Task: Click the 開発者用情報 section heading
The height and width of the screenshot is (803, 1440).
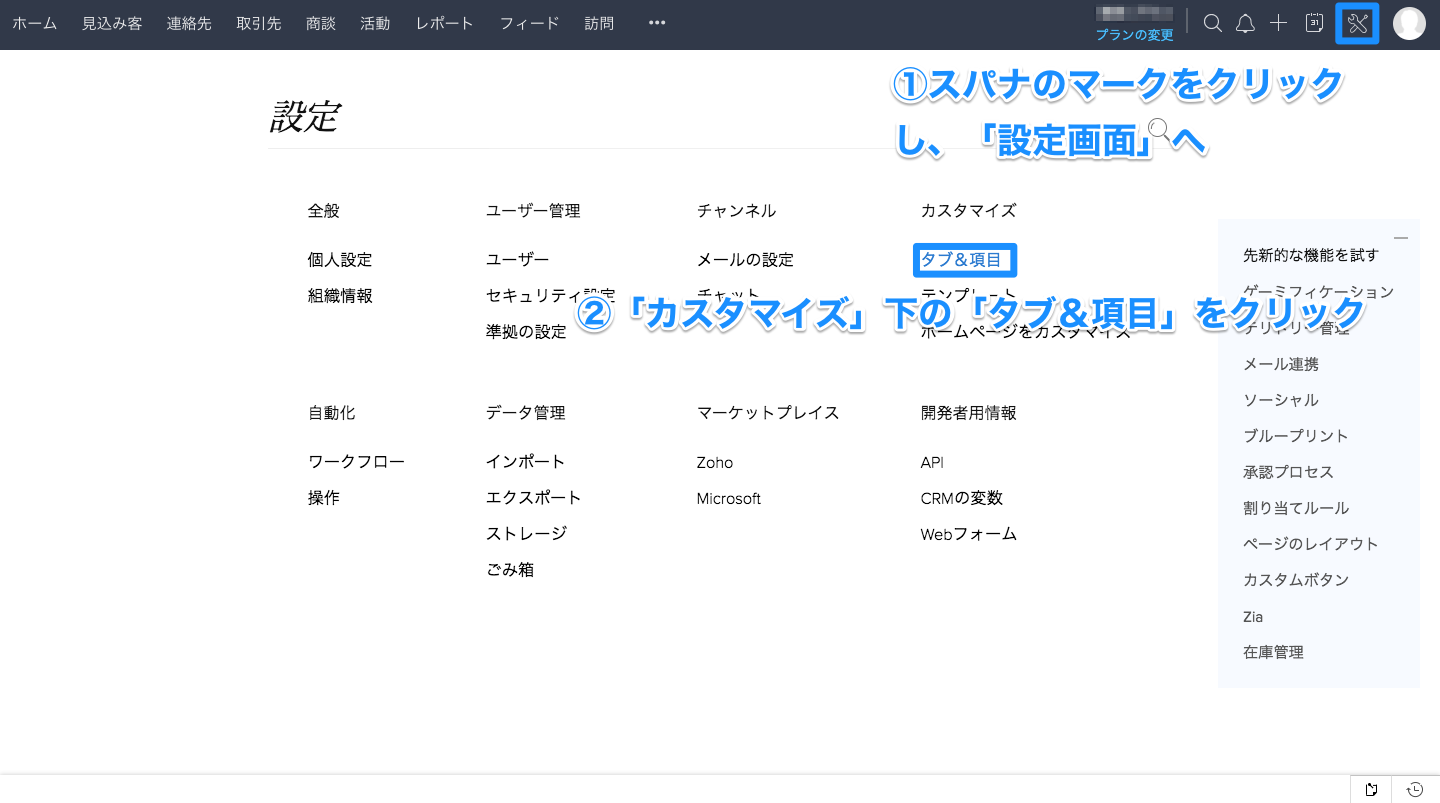Action: 969,413
